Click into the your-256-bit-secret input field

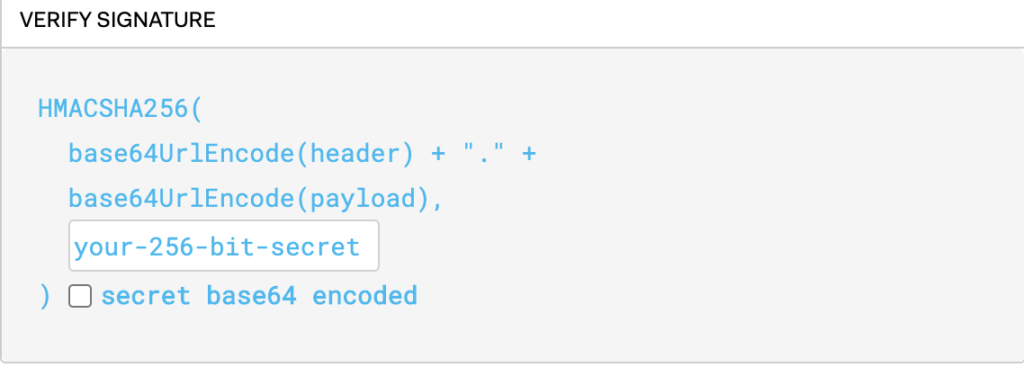tap(224, 246)
